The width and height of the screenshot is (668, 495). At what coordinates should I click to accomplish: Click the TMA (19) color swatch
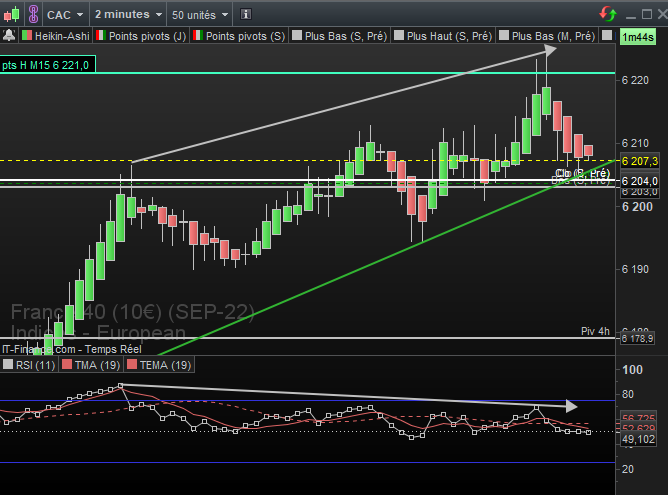(x=67, y=364)
